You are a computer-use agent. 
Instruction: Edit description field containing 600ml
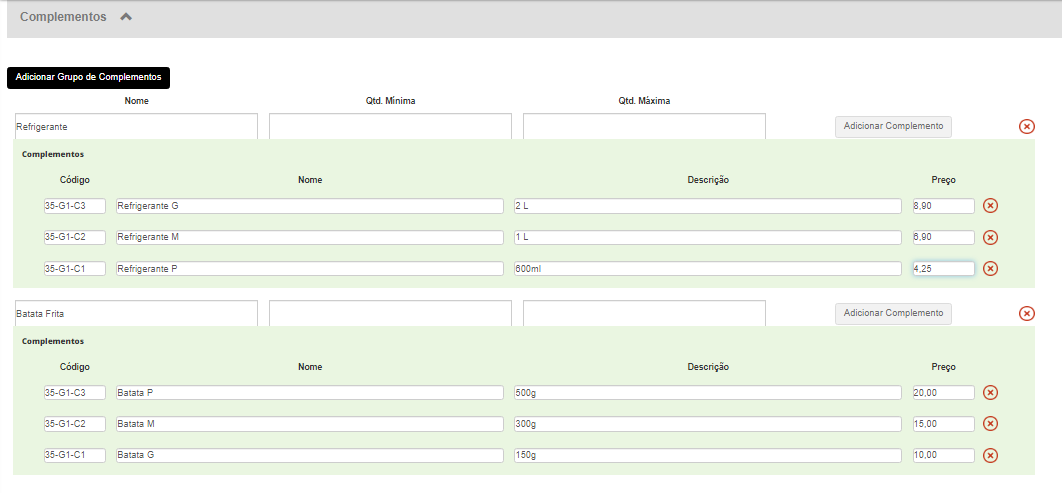coord(708,269)
